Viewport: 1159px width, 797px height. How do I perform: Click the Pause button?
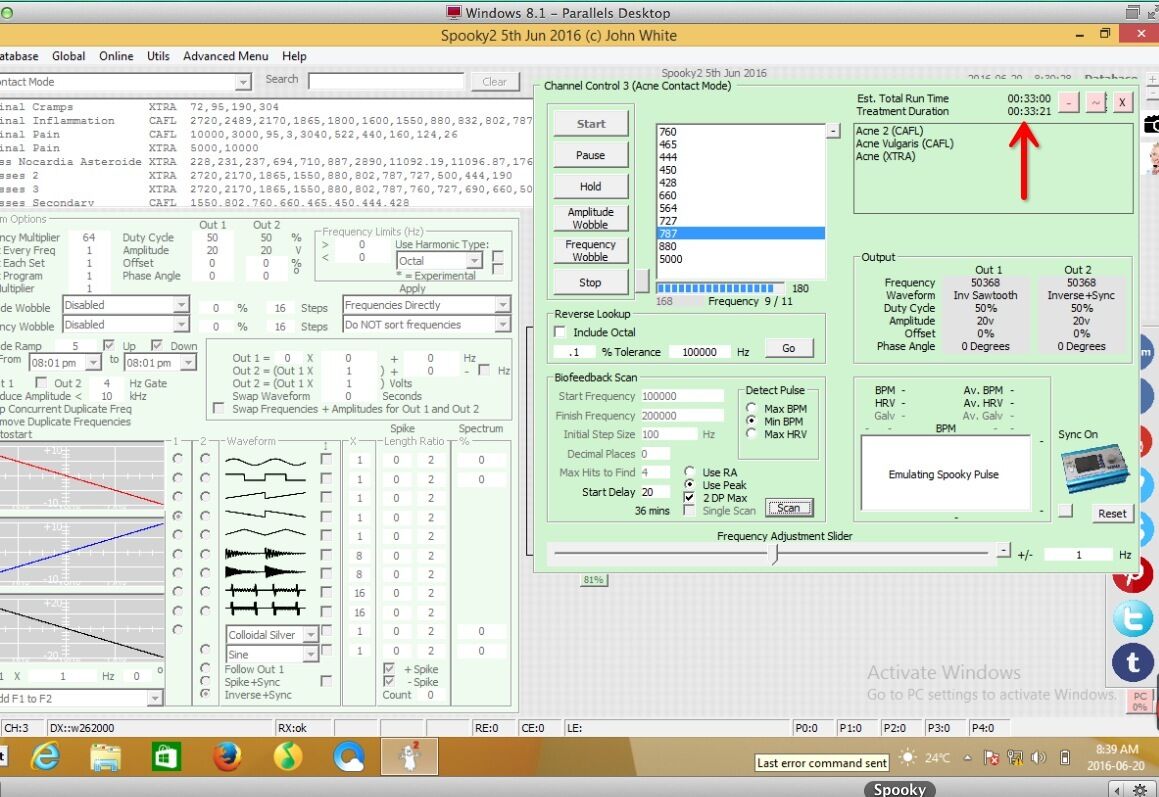[591, 155]
